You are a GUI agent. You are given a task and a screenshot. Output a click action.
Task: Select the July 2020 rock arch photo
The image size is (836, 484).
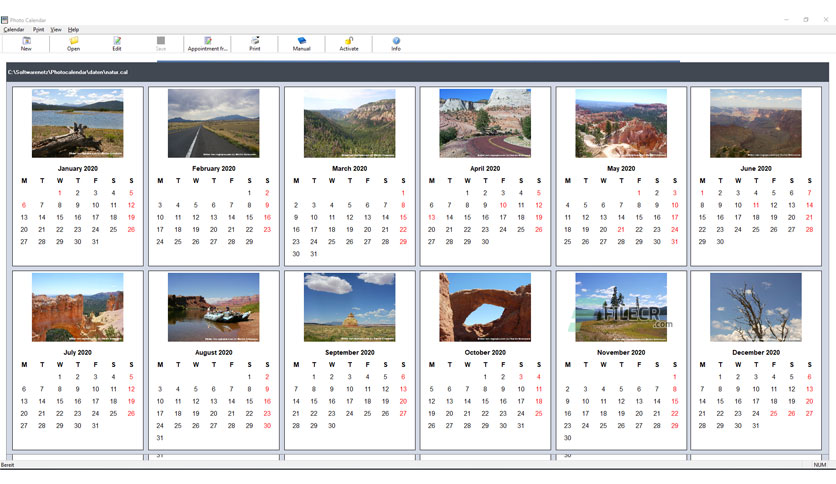77,307
